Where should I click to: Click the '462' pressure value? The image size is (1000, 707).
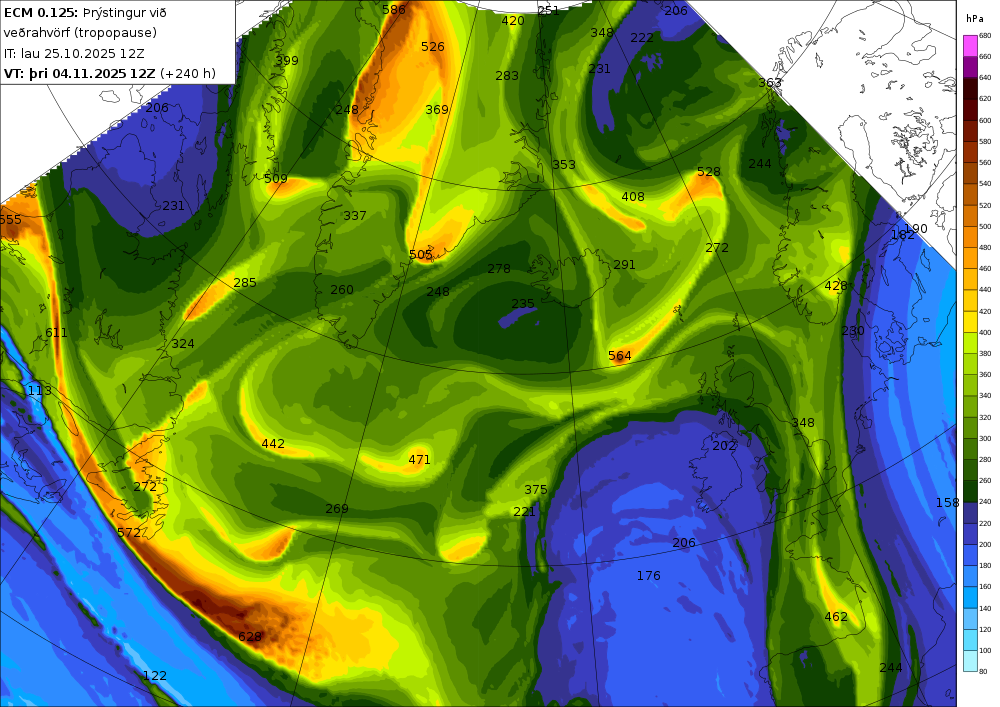[x=836, y=616]
